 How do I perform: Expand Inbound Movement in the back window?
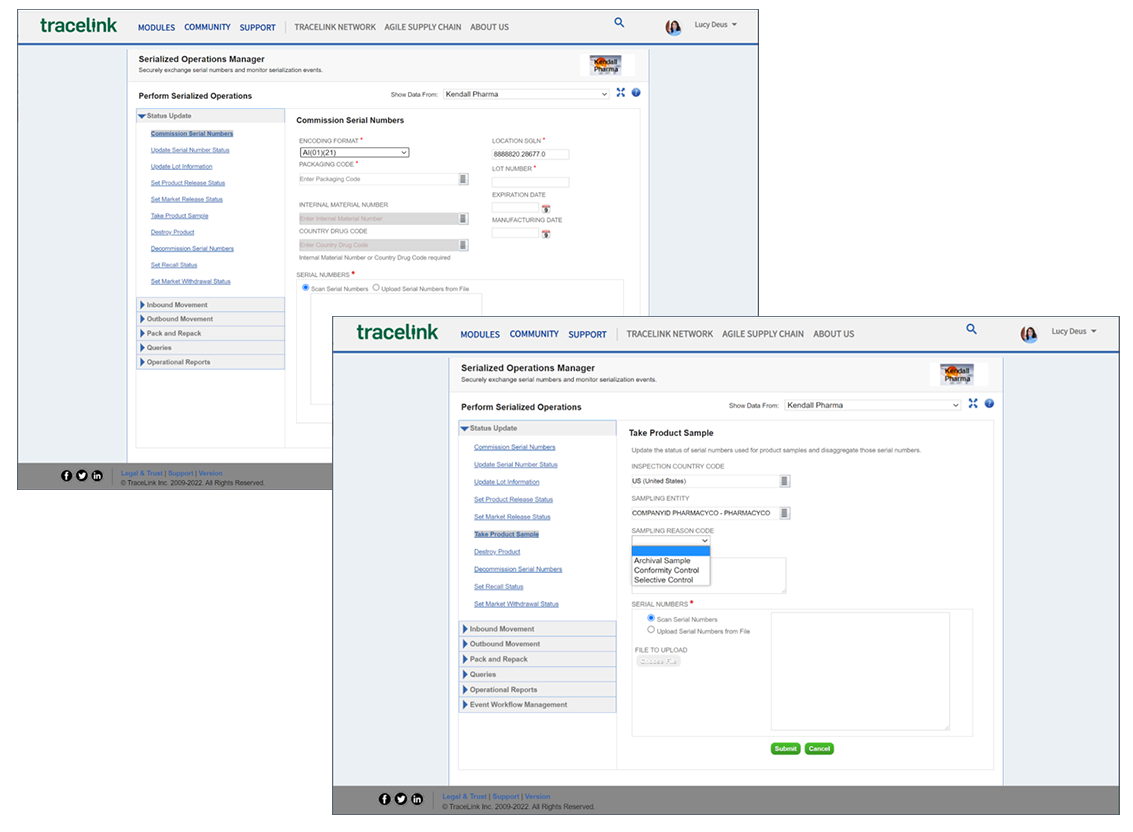(x=210, y=305)
